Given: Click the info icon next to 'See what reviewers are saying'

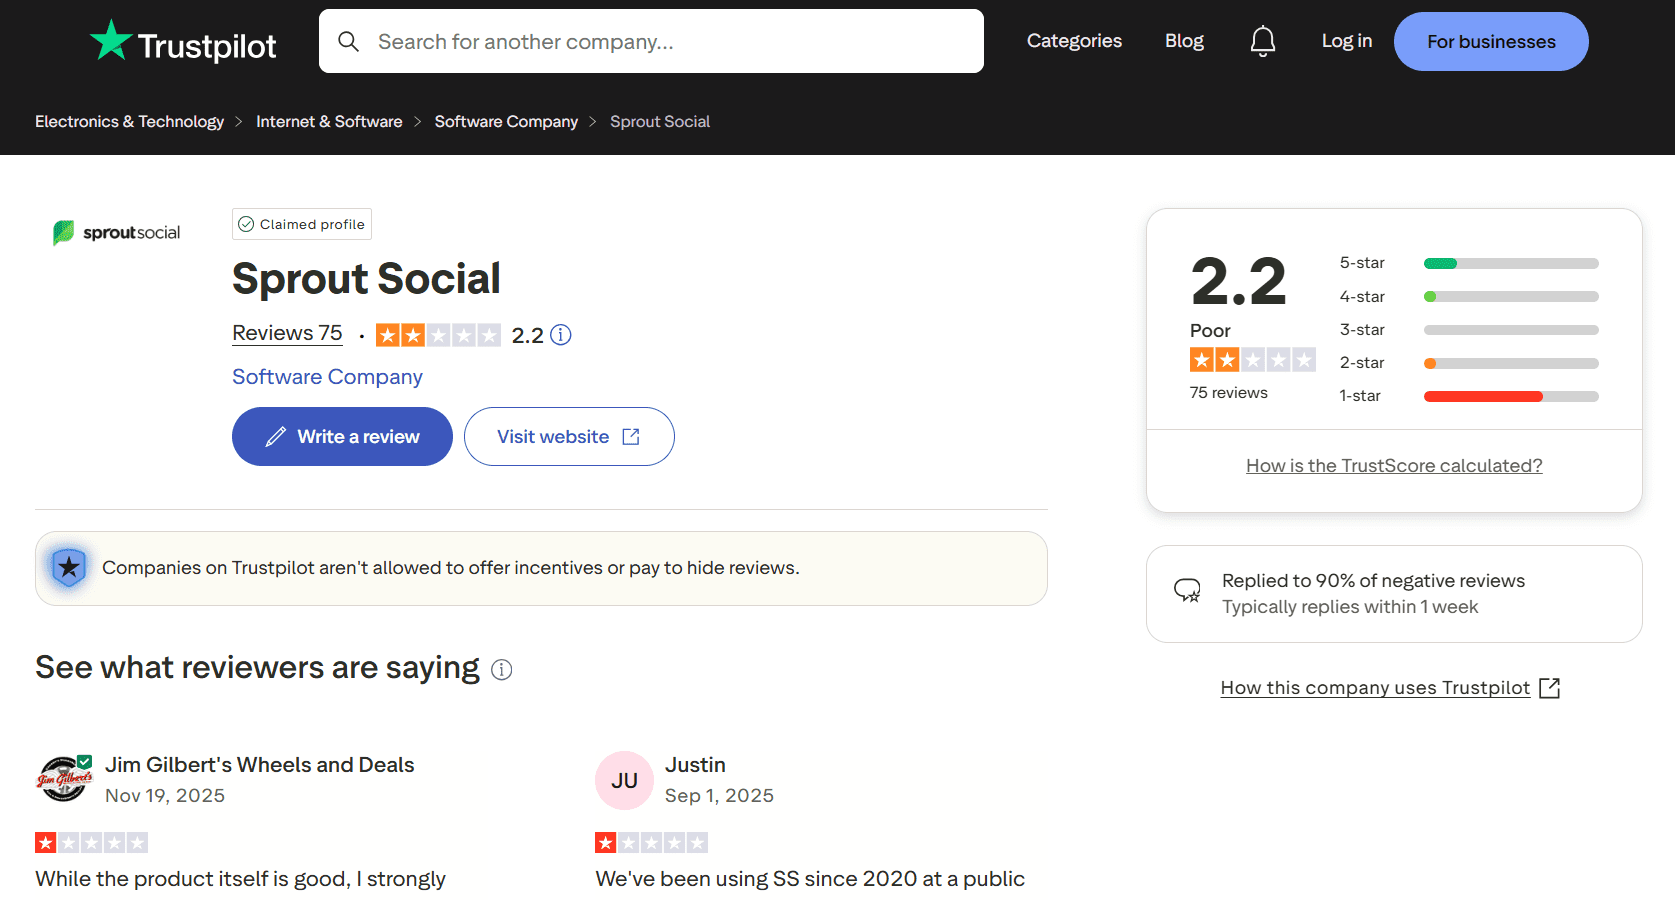Looking at the screenshot, I should click(x=502, y=669).
